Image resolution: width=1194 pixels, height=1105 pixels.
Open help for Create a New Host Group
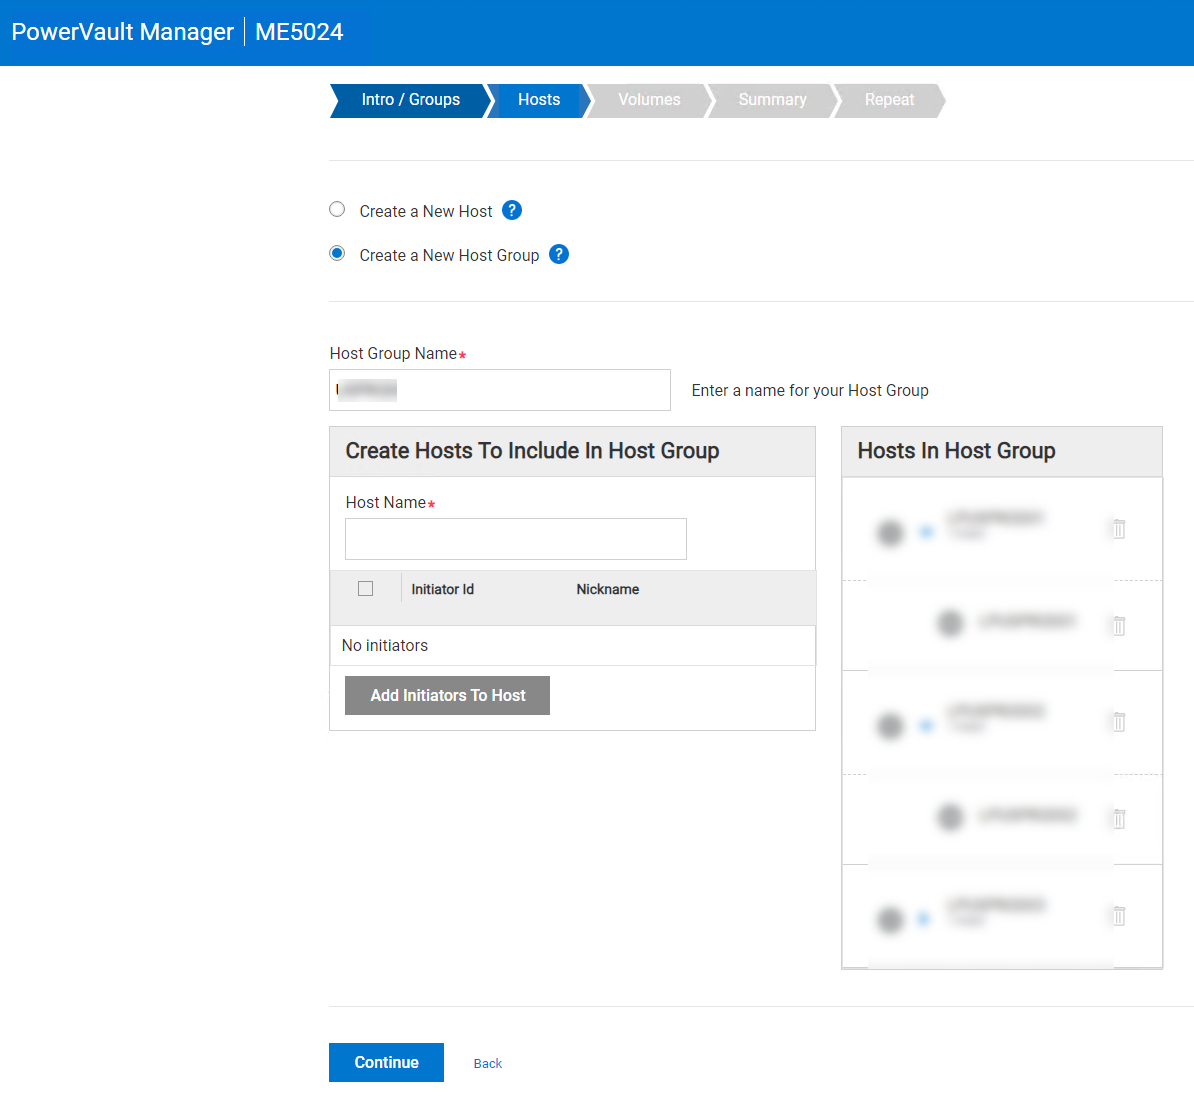pos(559,254)
